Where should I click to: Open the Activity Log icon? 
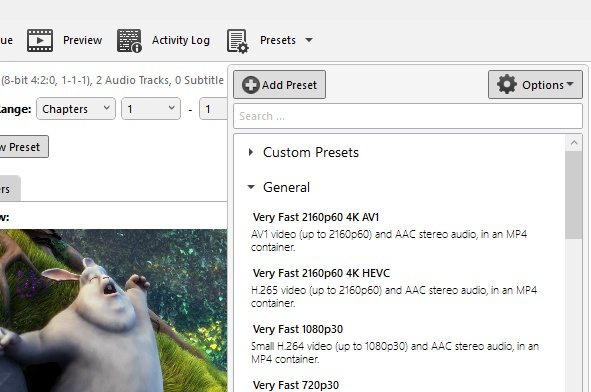pyautogui.click(x=129, y=40)
